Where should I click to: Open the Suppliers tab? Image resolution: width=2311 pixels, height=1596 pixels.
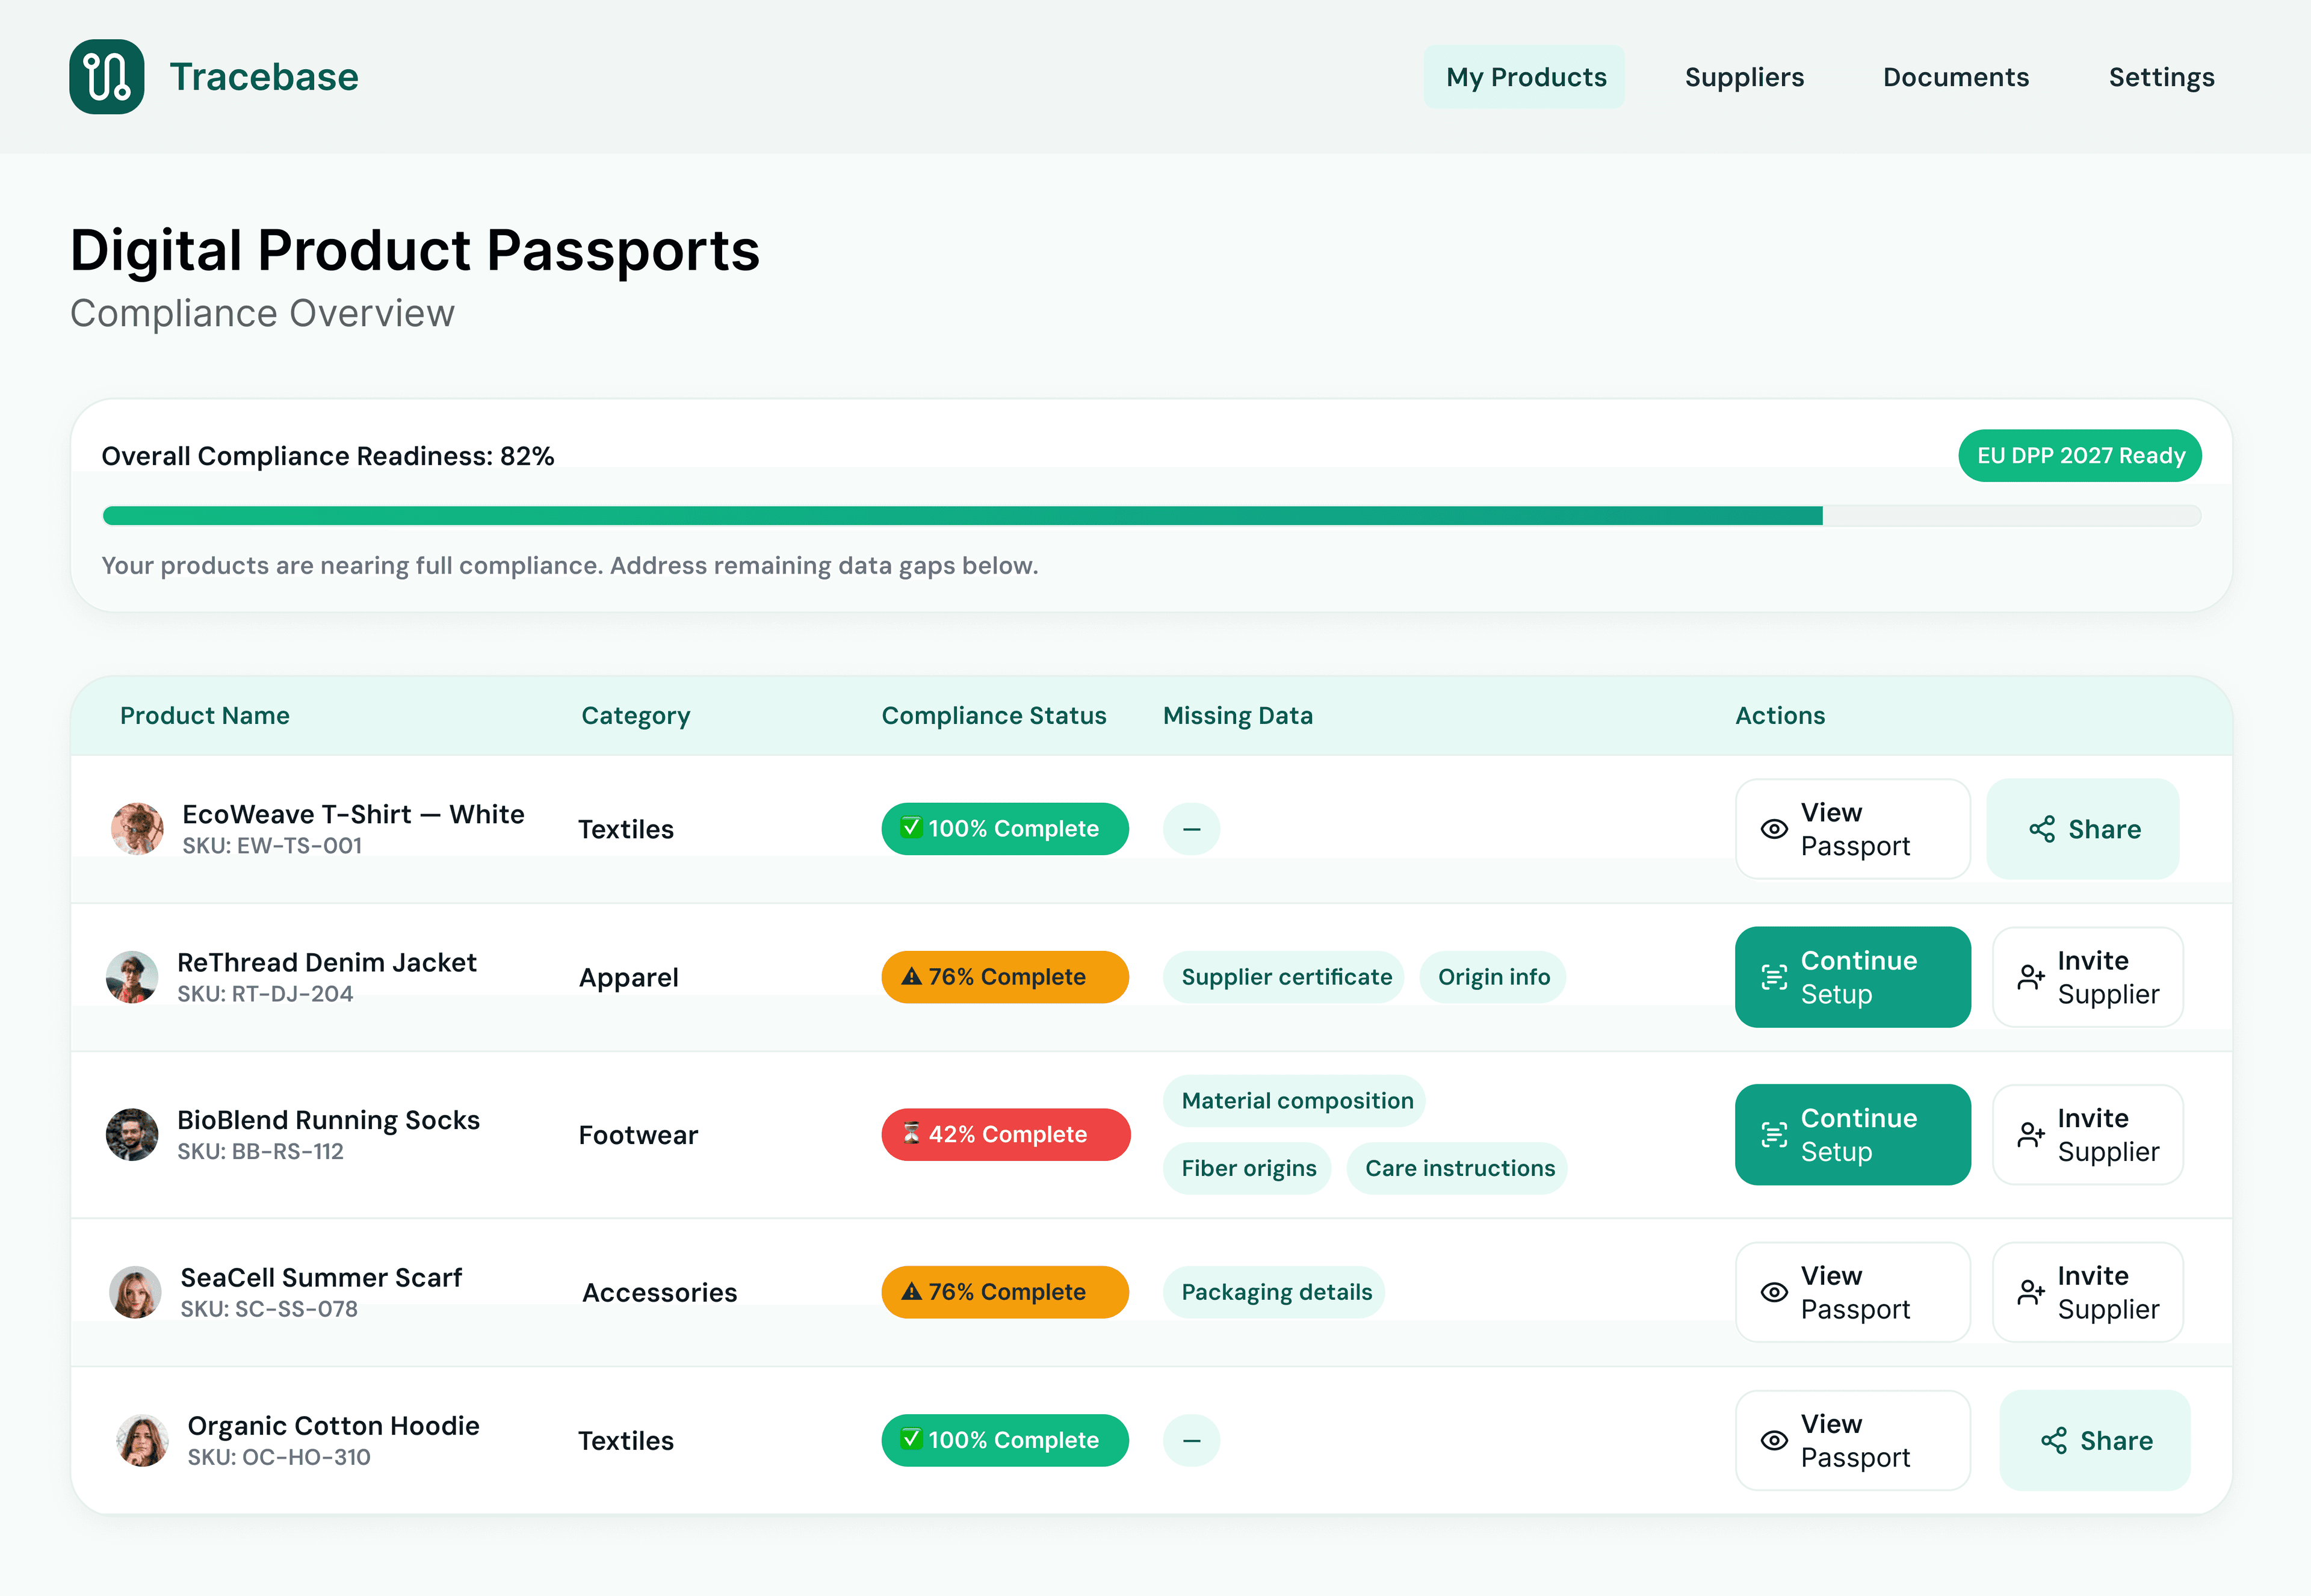1744,77
